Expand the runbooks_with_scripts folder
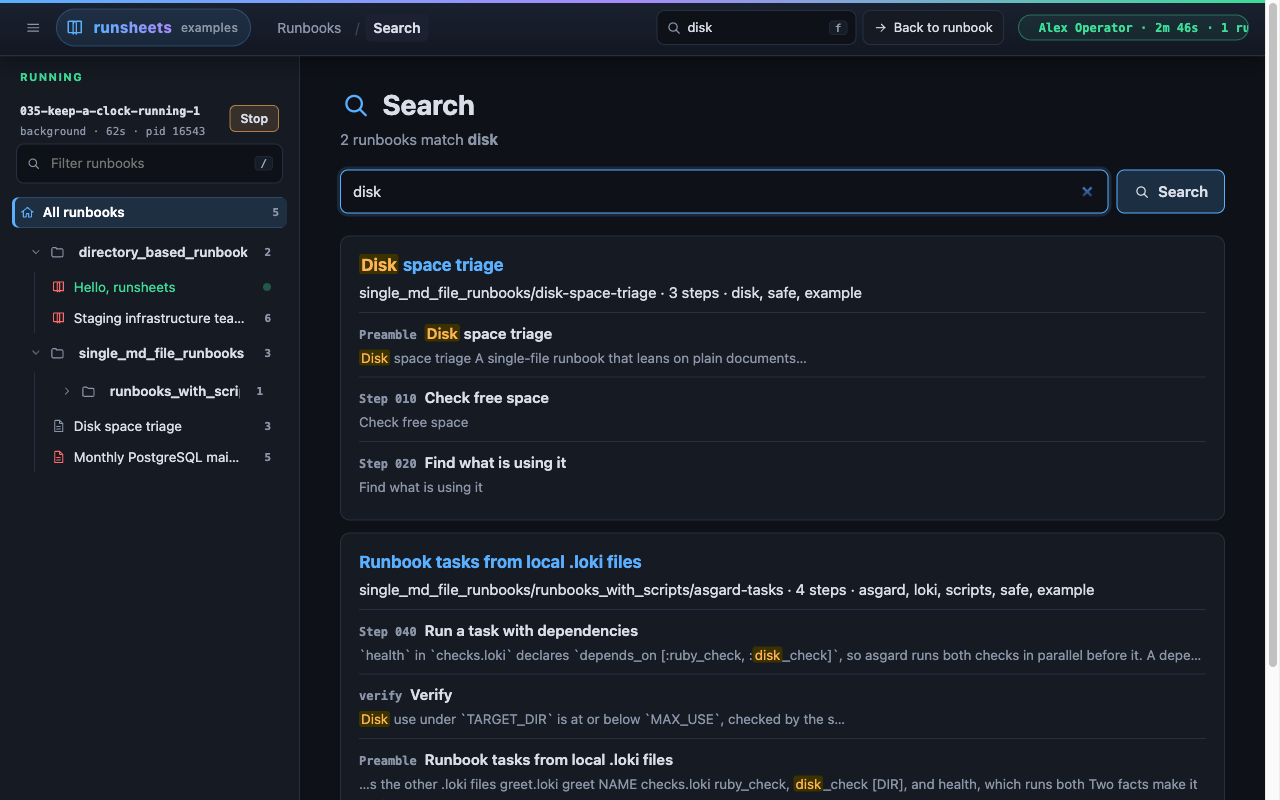This screenshot has height=800, width=1280. click(x=67, y=391)
